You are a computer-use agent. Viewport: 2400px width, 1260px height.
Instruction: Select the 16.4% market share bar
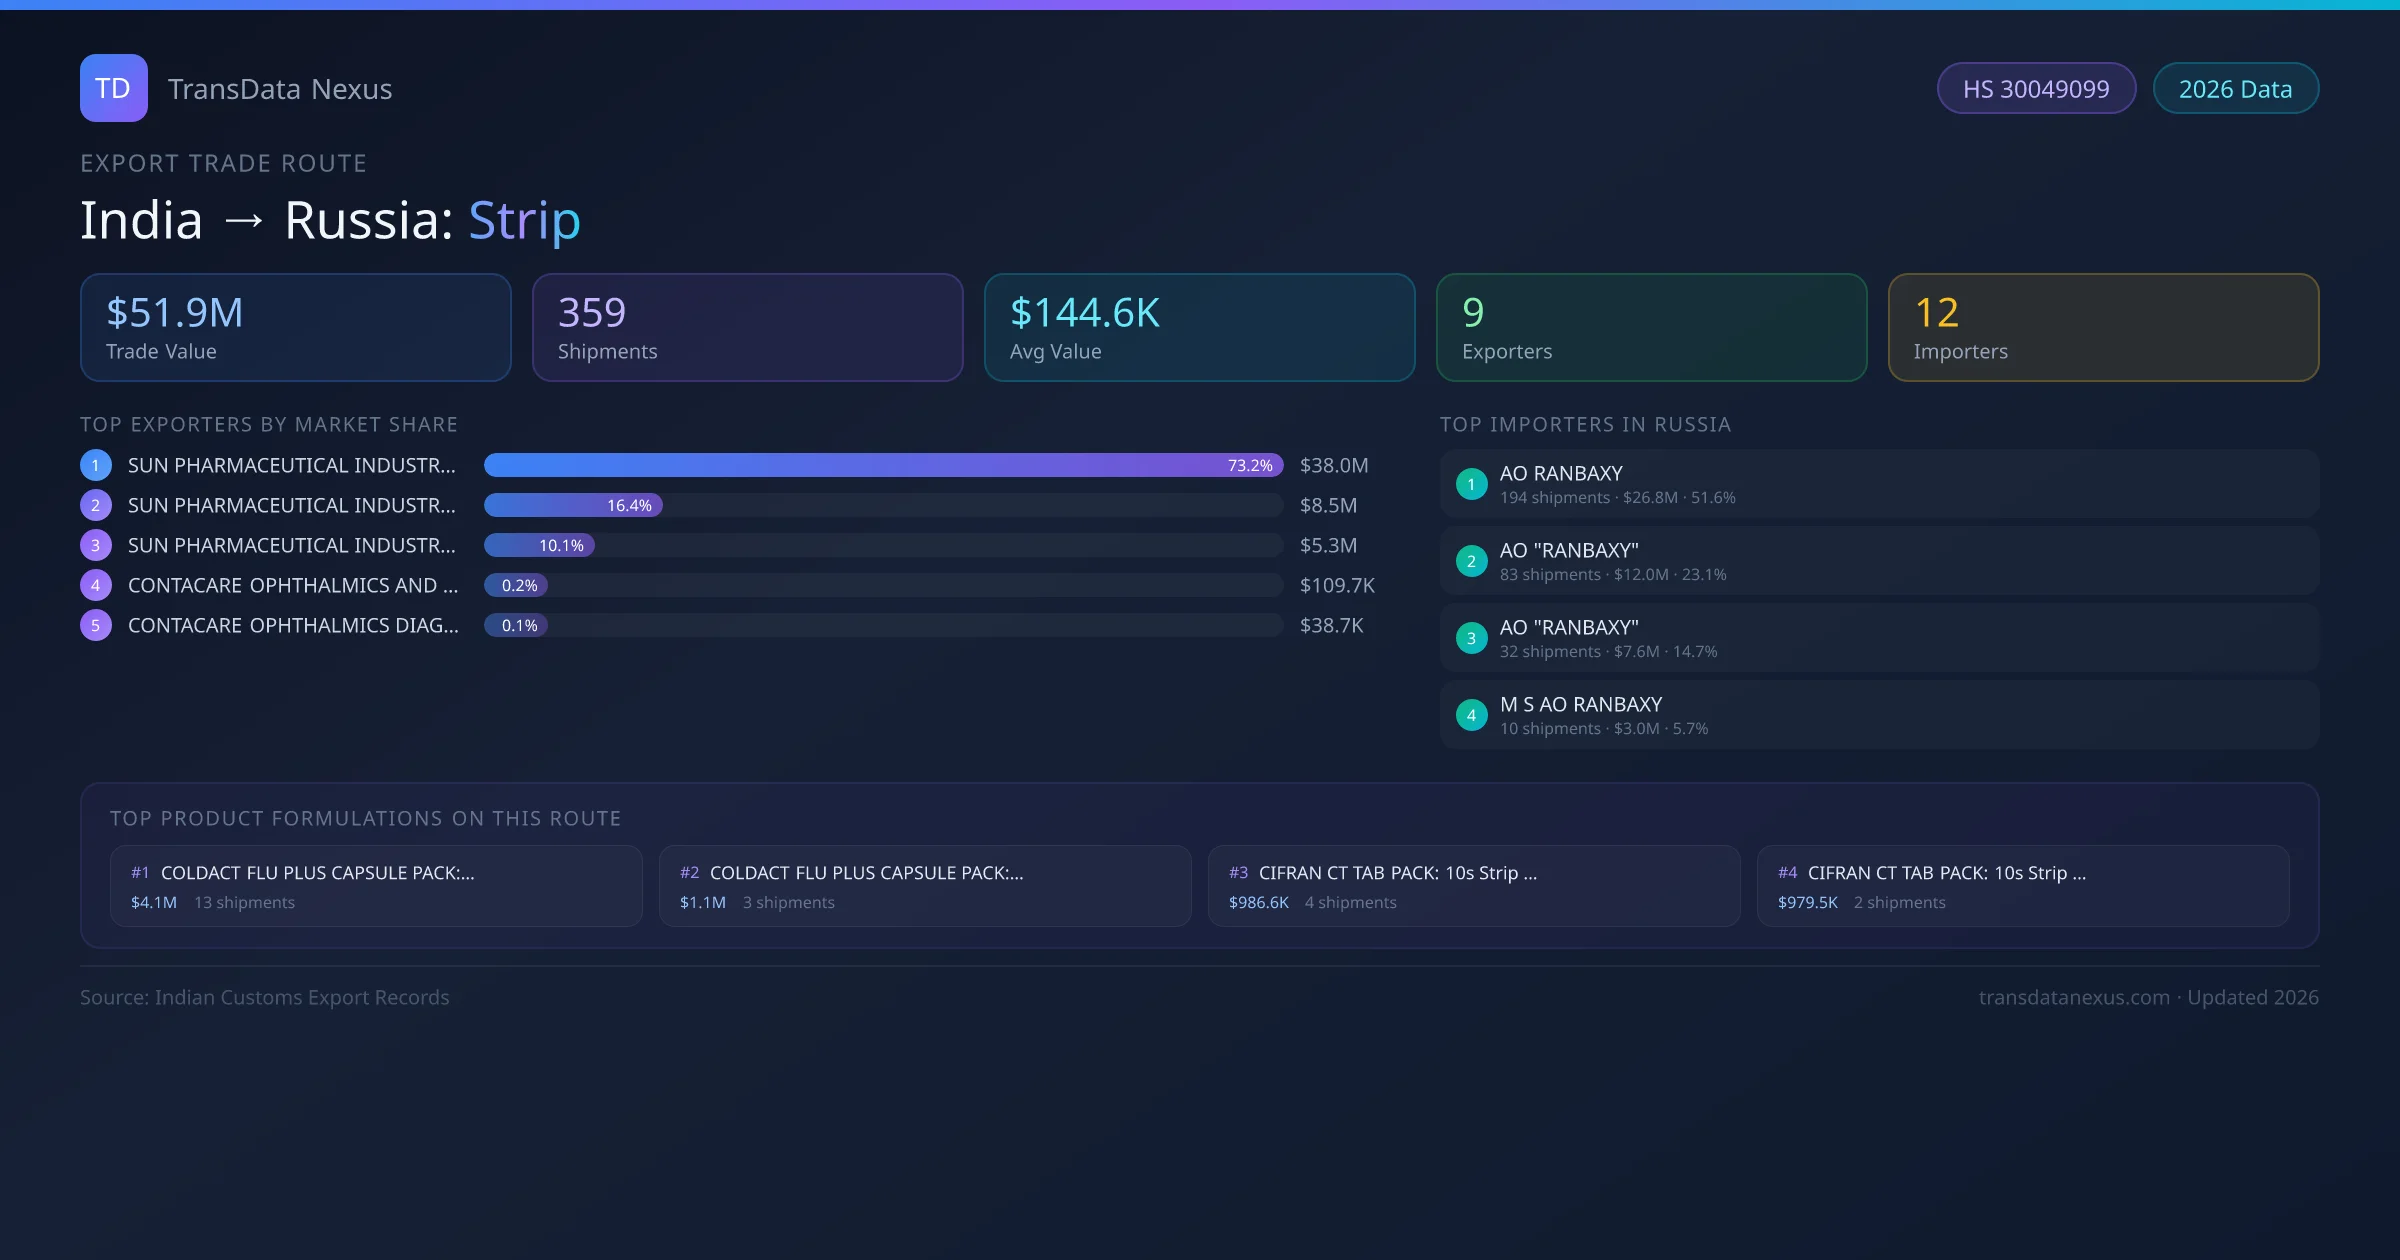tap(573, 505)
